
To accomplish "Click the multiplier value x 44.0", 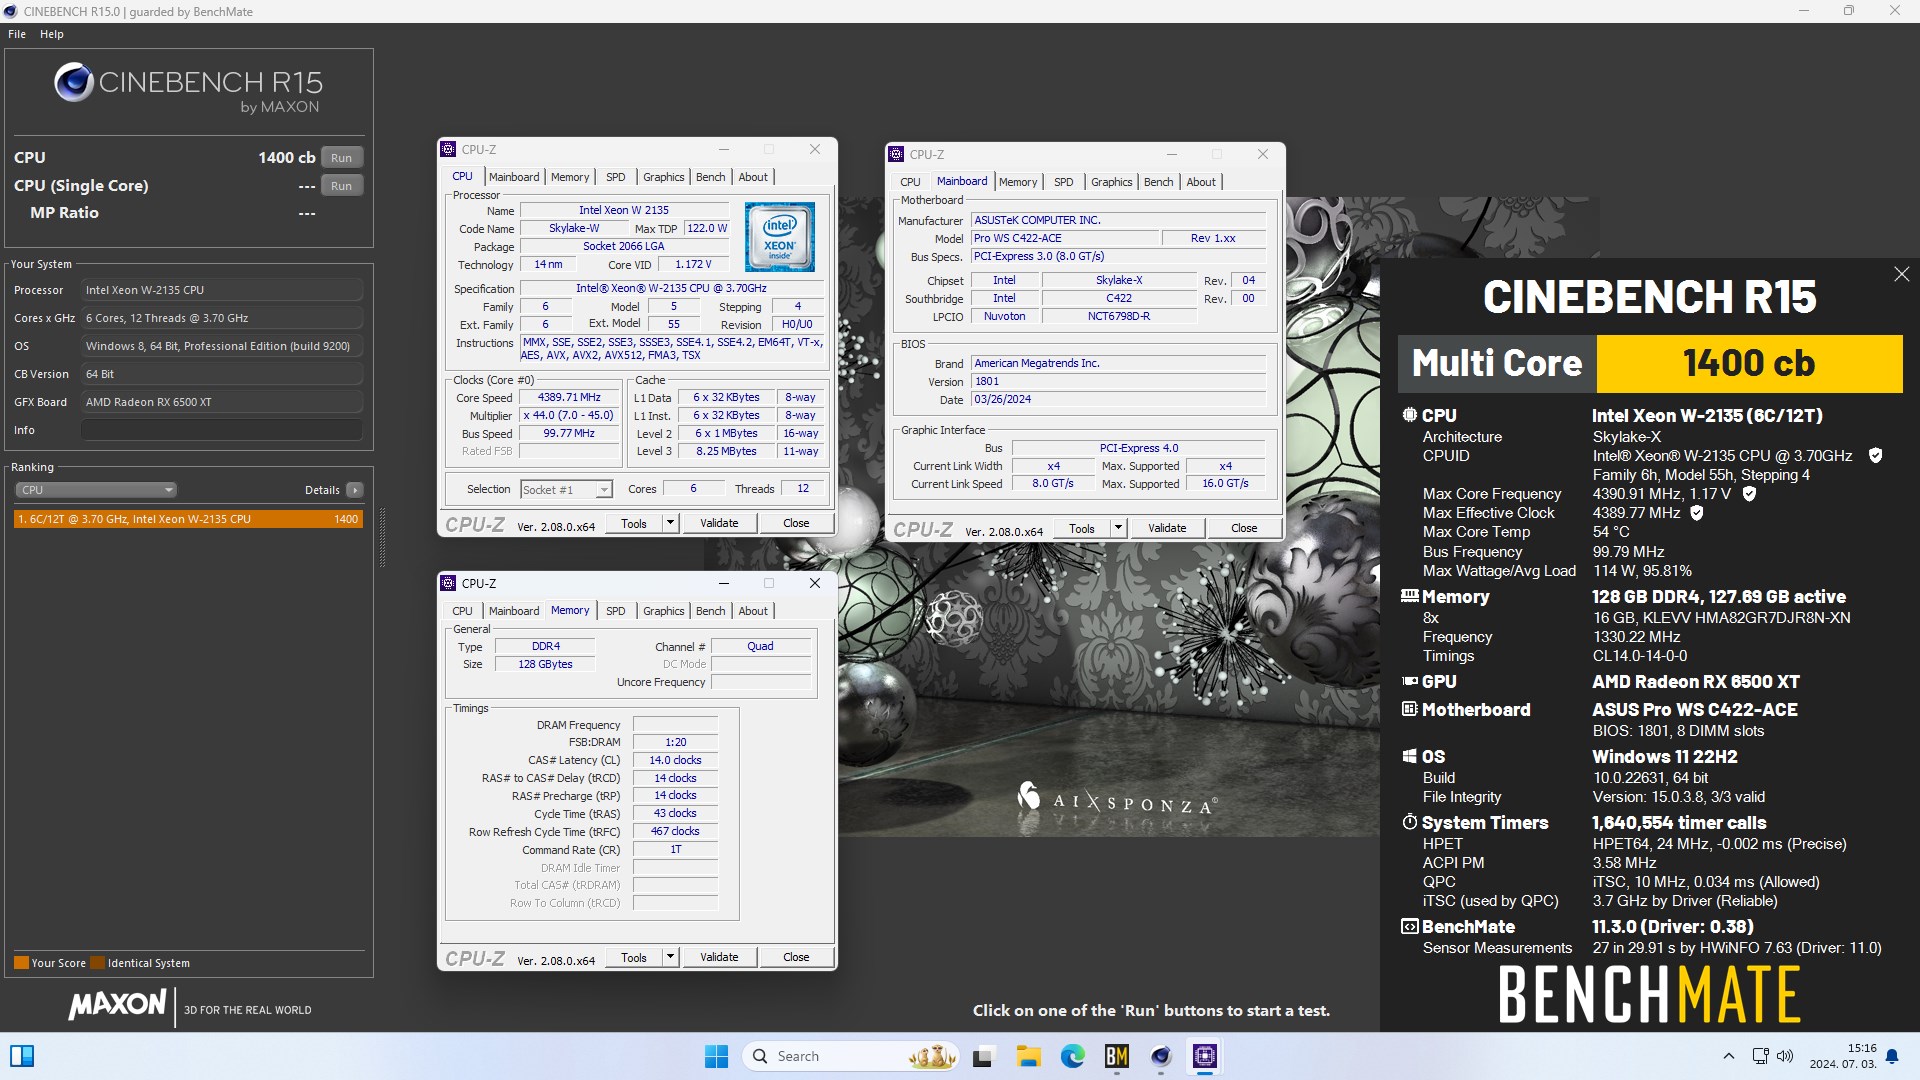I will (x=568, y=416).
